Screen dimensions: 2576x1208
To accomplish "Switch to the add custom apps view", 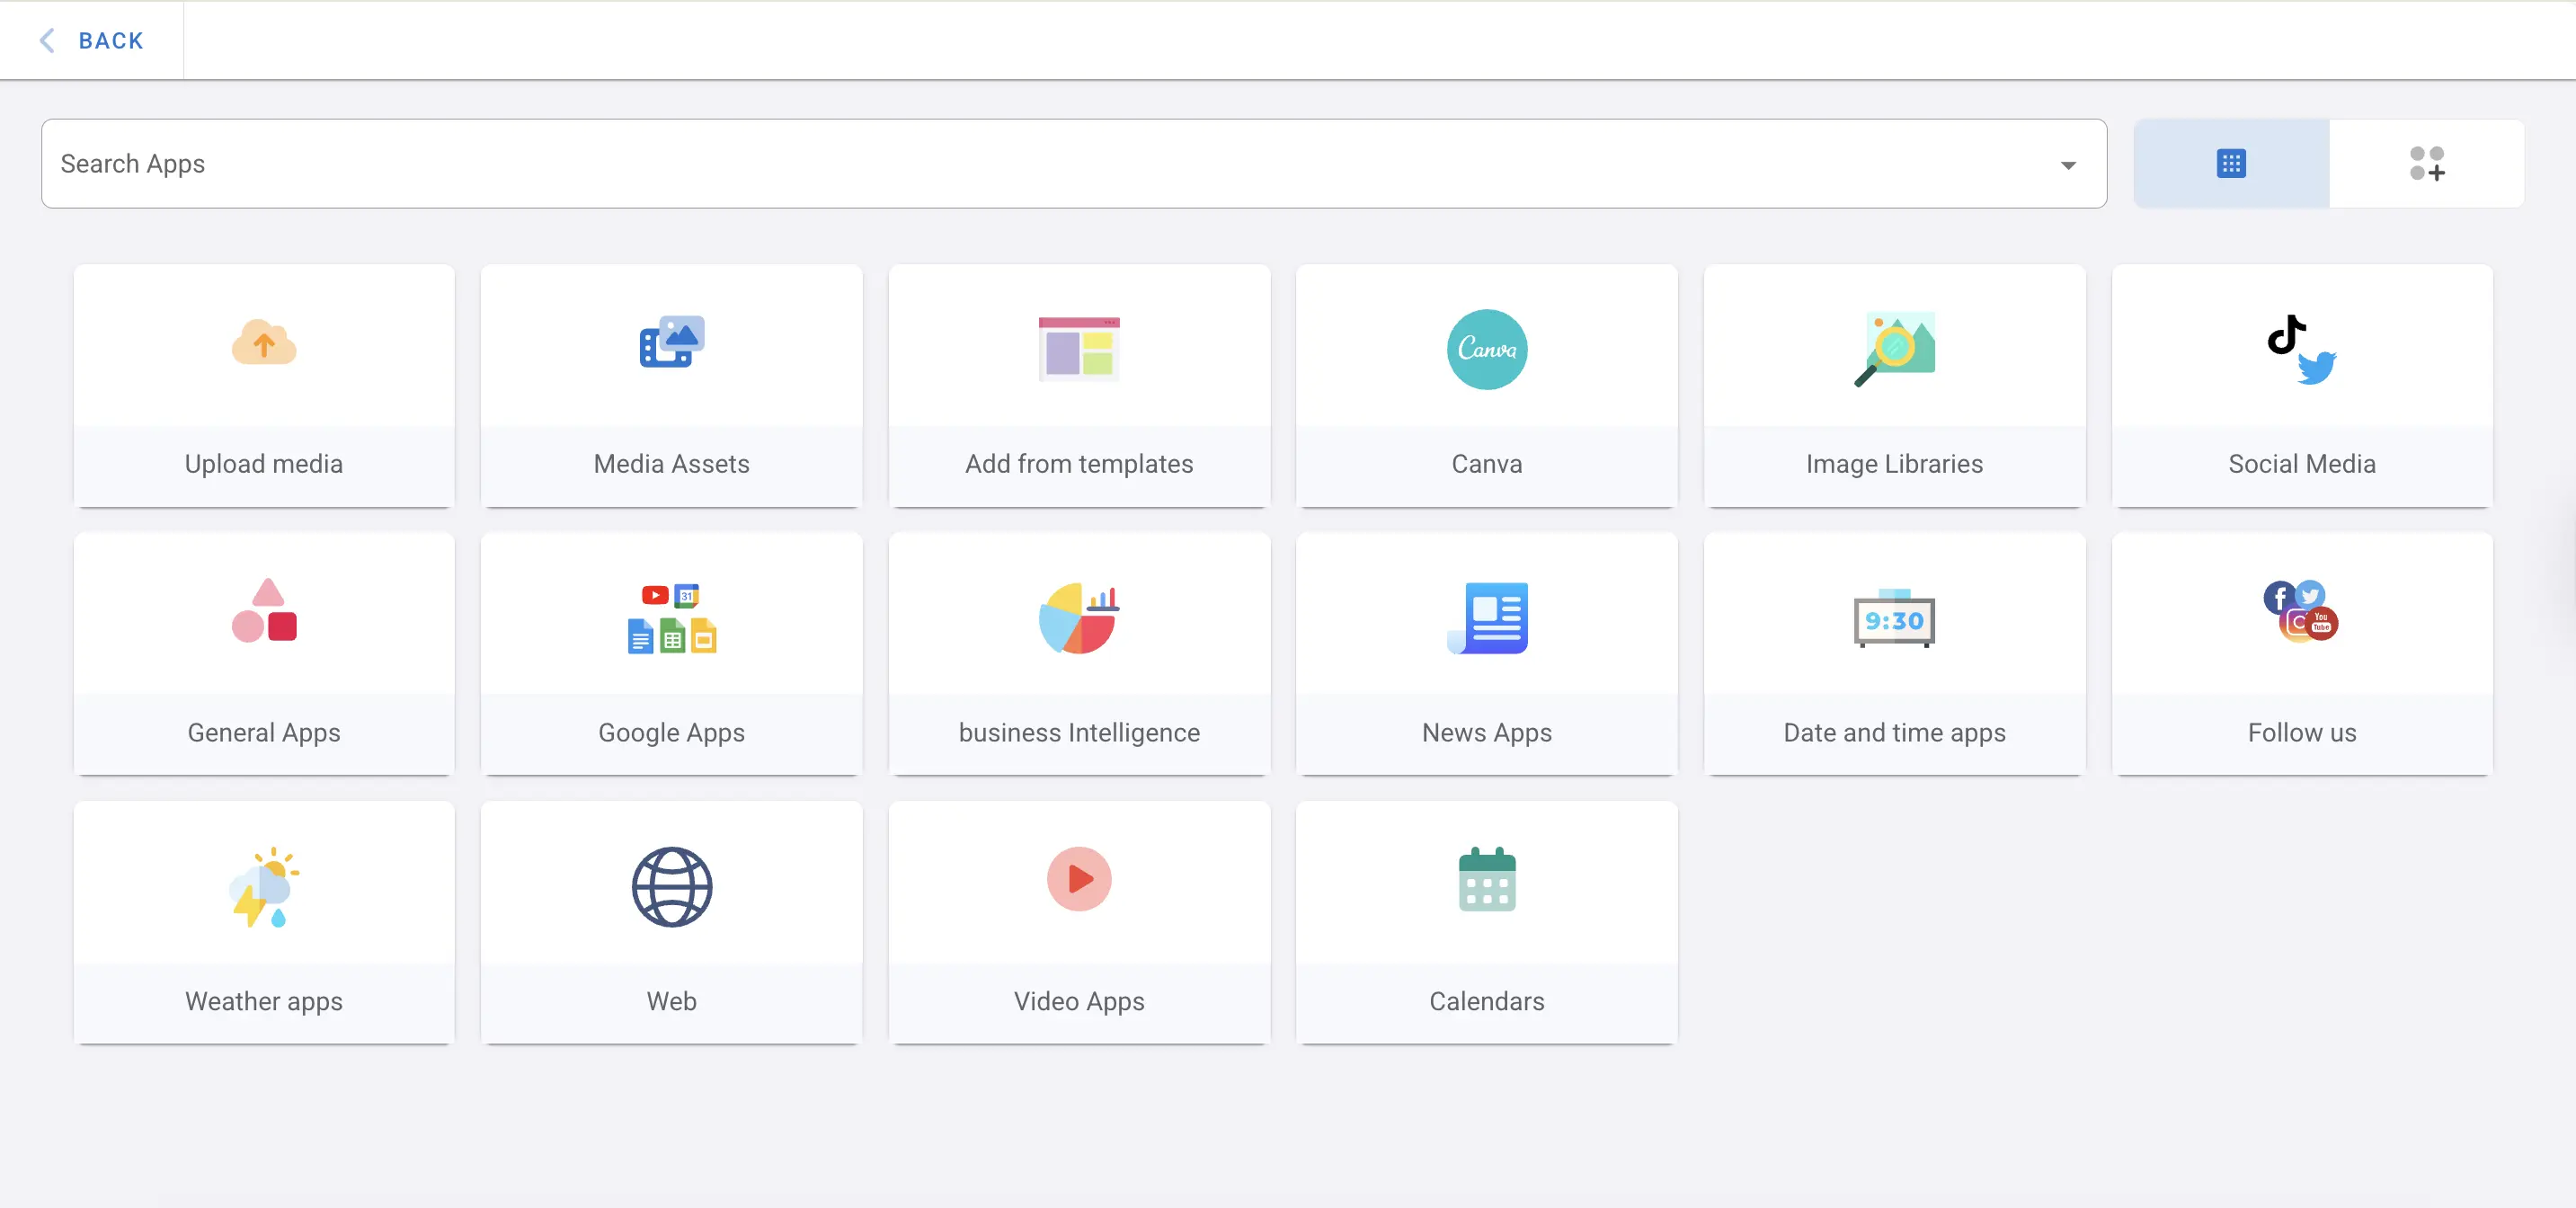I will (x=2427, y=163).
